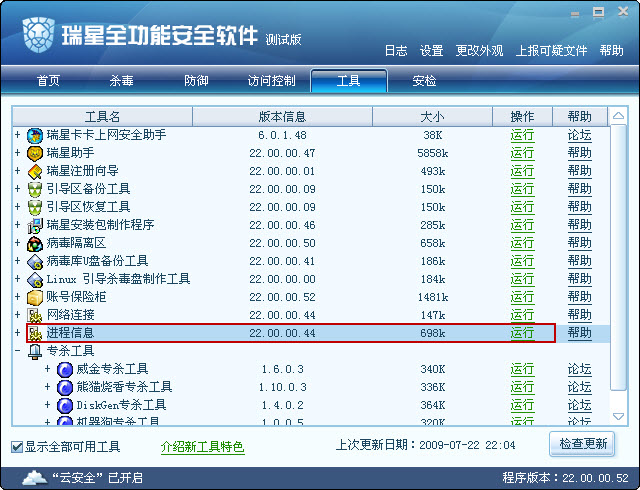Image resolution: width=640 pixels, height=490 pixels.
Task: Click the 病毒隔离区 icon
Action: point(35,244)
